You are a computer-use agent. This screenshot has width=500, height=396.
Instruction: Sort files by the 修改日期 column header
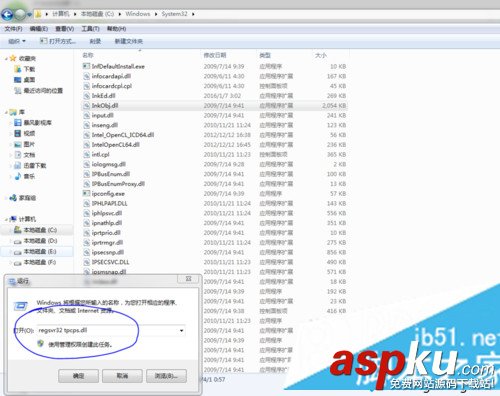(x=215, y=55)
